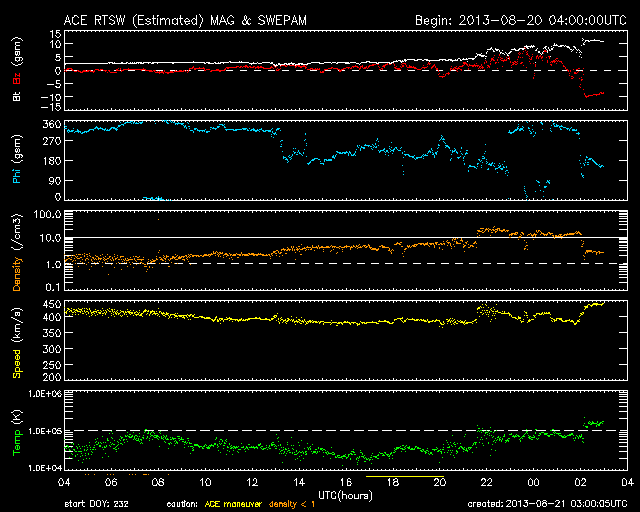Click the 'UTC(hours)' x-axis title
Screen dimensions: 640x512
point(345,496)
